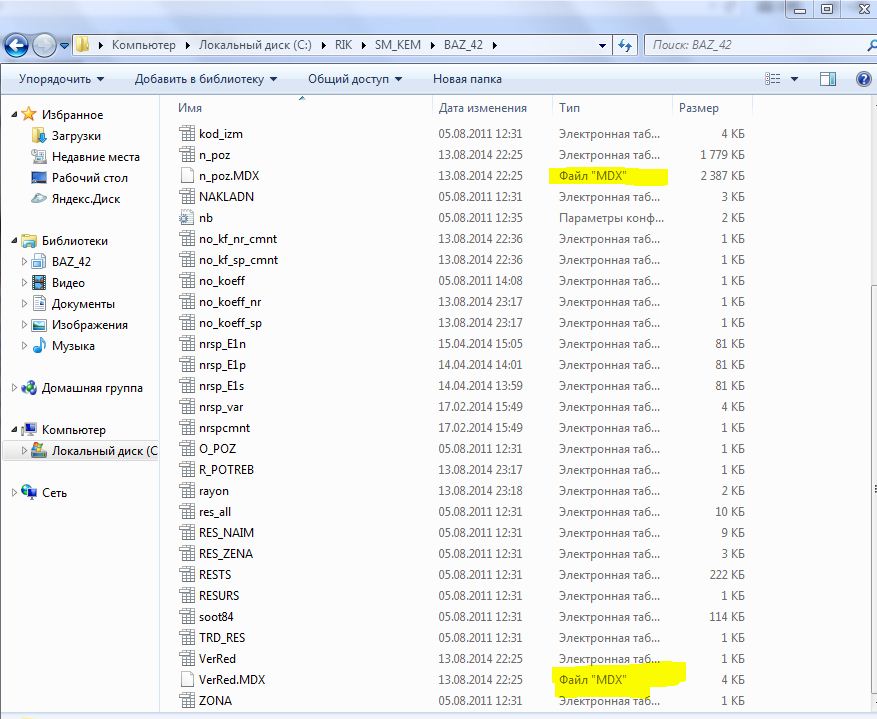Select 'Локальный диск (C:)' breadcrumb segment
The width and height of the screenshot is (877, 719).
pyautogui.click(x=255, y=45)
